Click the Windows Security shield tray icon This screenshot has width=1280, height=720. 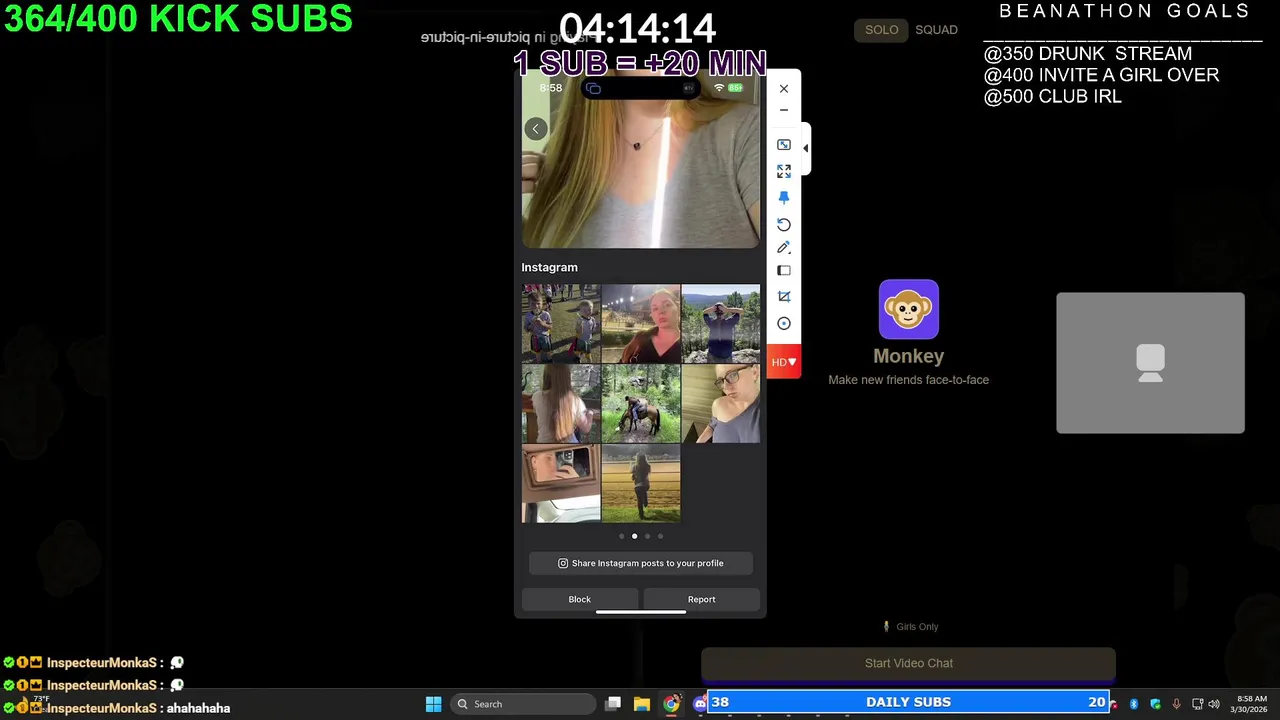(1155, 704)
